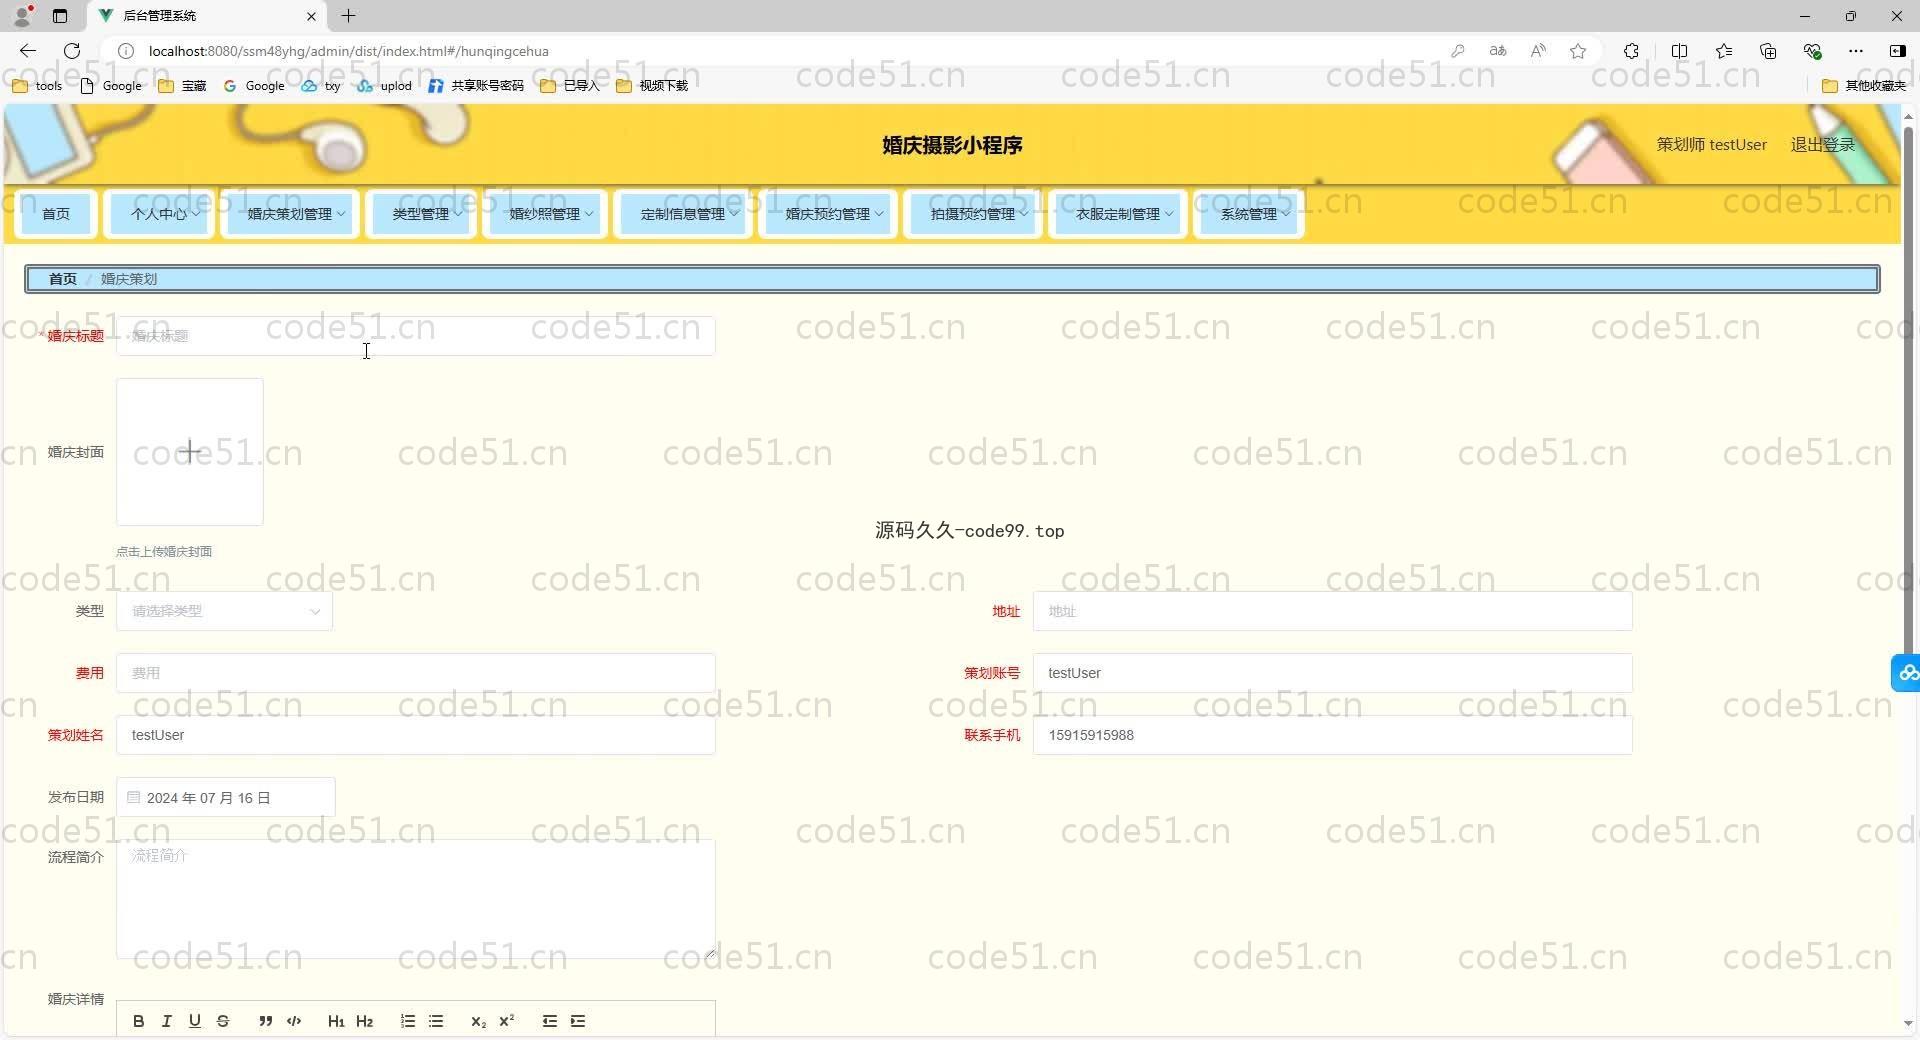Toggle italic formatting in editor
Image resolution: width=1920 pixels, height=1040 pixels.
(167, 1021)
